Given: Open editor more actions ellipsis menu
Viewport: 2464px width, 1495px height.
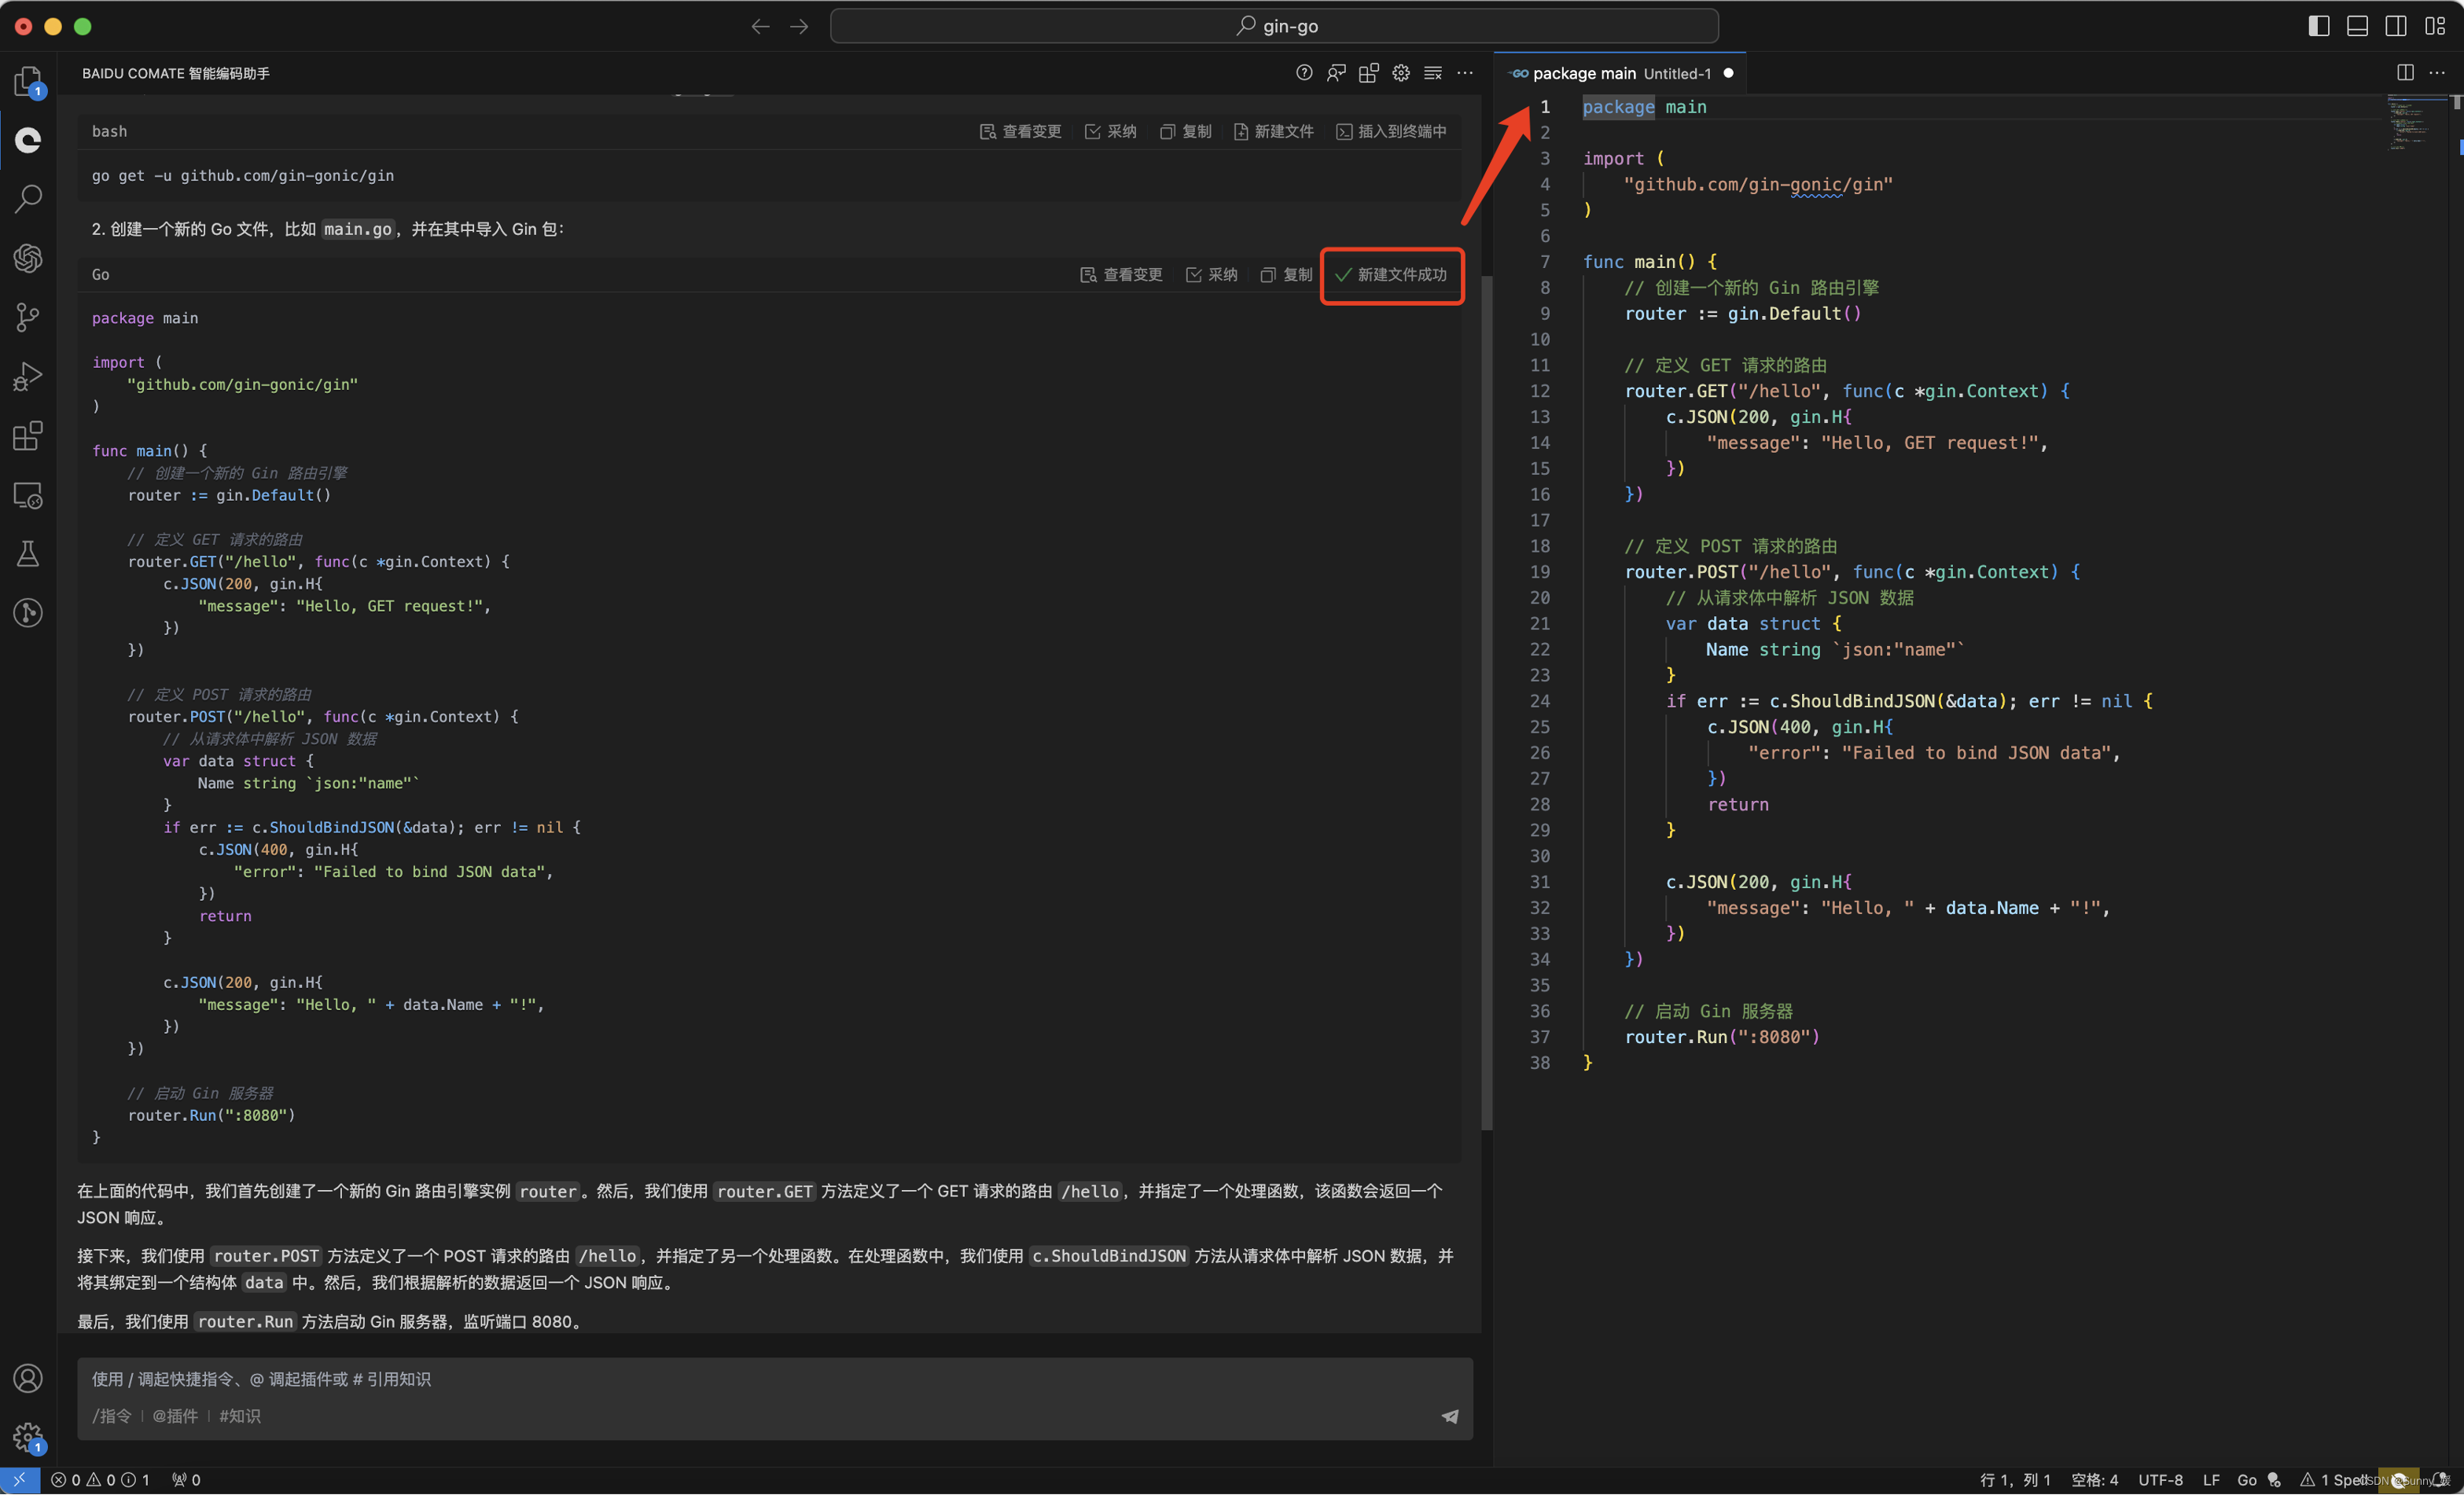Looking at the screenshot, I should click(2437, 73).
